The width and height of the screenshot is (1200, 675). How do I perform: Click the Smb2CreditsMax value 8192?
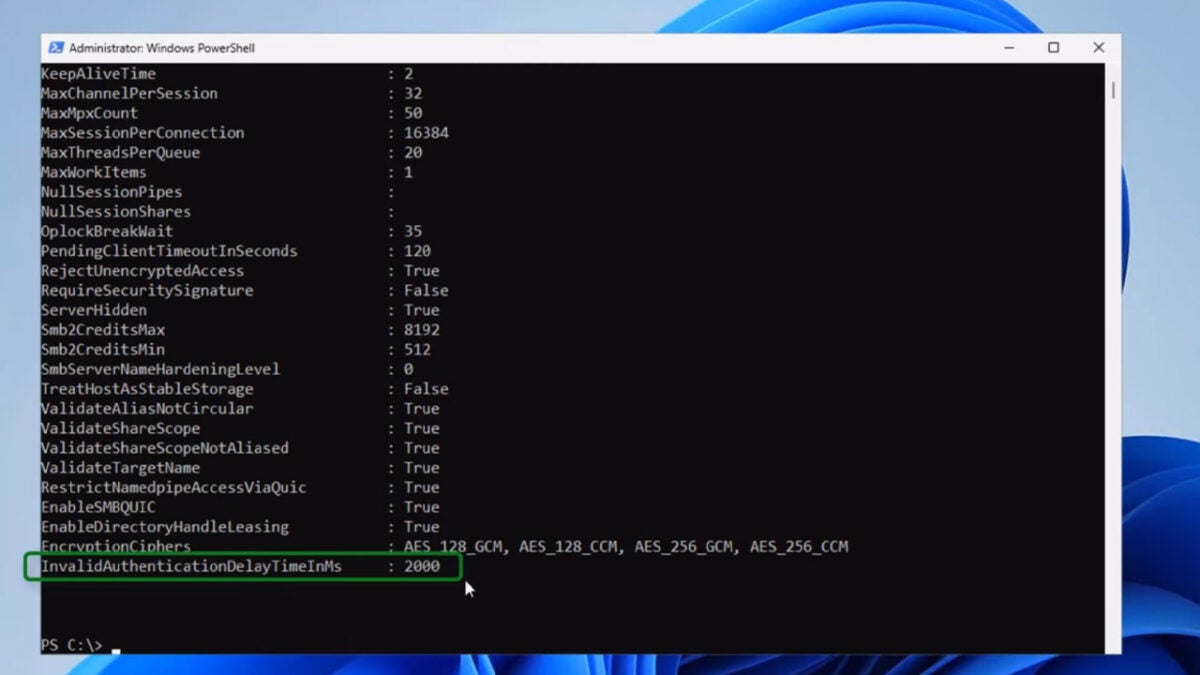pyautogui.click(x=421, y=330)
